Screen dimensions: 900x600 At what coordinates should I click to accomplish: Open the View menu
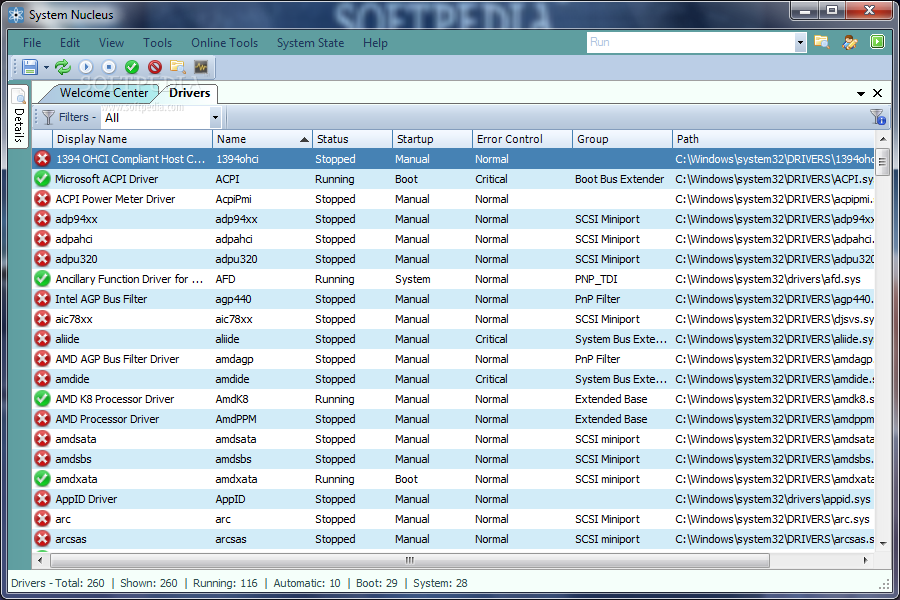coord(111,43)
